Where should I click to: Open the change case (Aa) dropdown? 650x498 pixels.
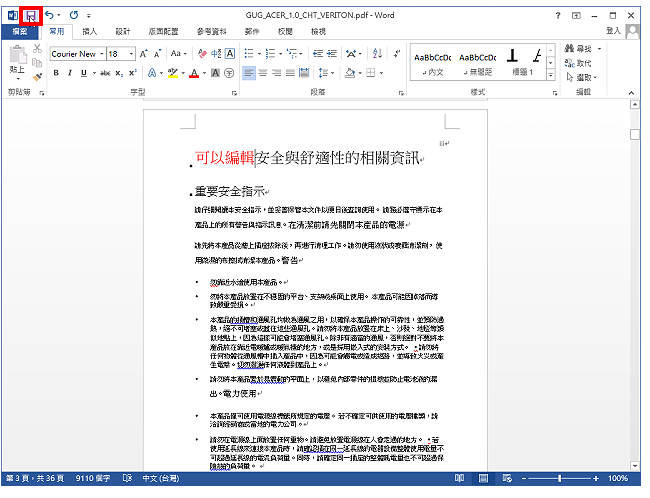coord(179,54)
